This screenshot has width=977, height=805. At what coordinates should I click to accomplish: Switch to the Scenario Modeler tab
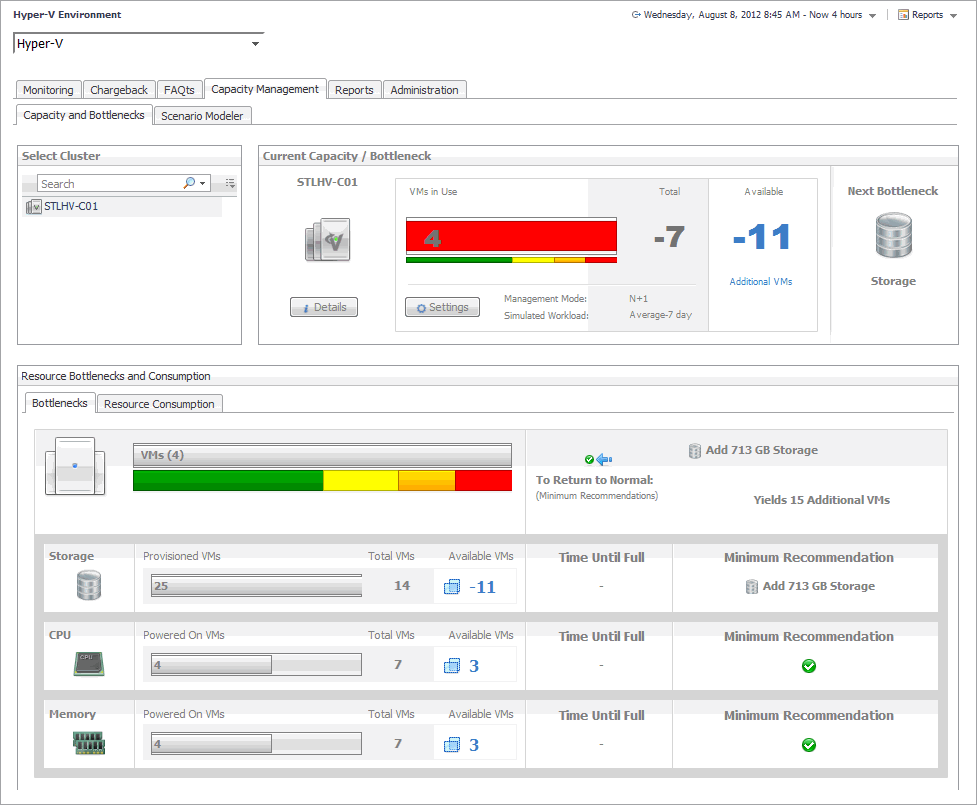202,116
